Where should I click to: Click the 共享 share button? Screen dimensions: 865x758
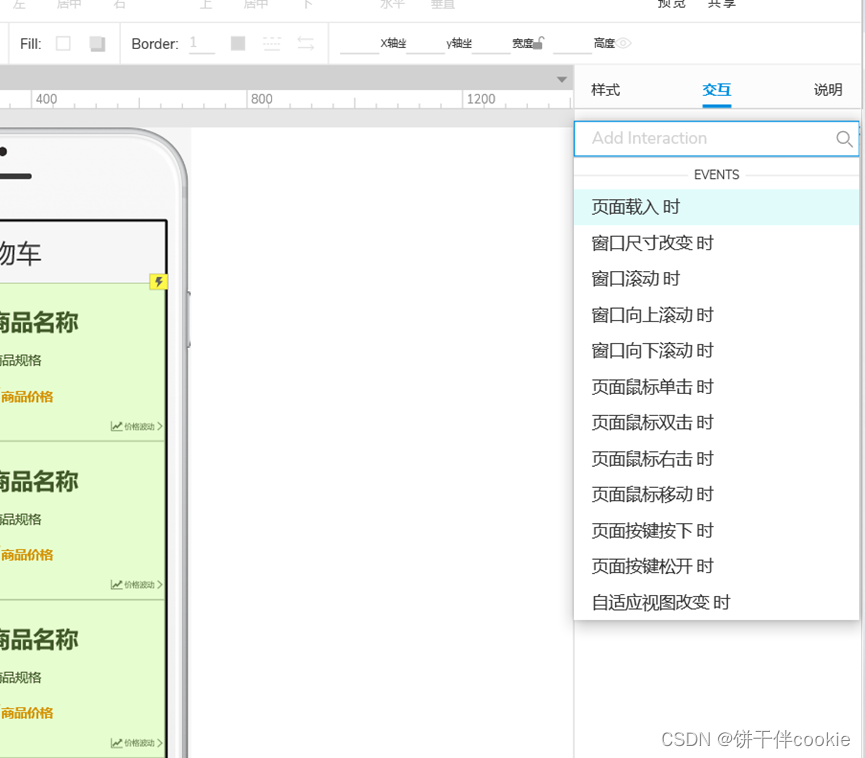tap(722, 4)
